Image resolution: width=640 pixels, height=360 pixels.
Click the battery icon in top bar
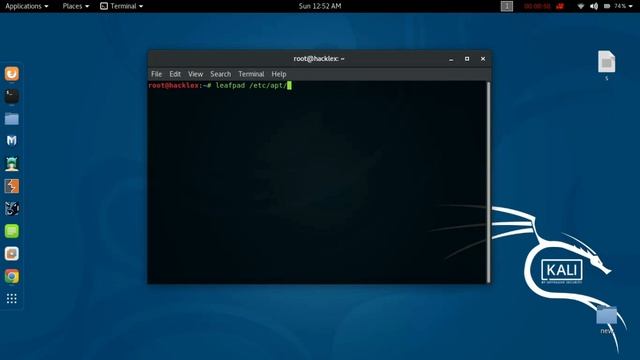click(607, 6)
